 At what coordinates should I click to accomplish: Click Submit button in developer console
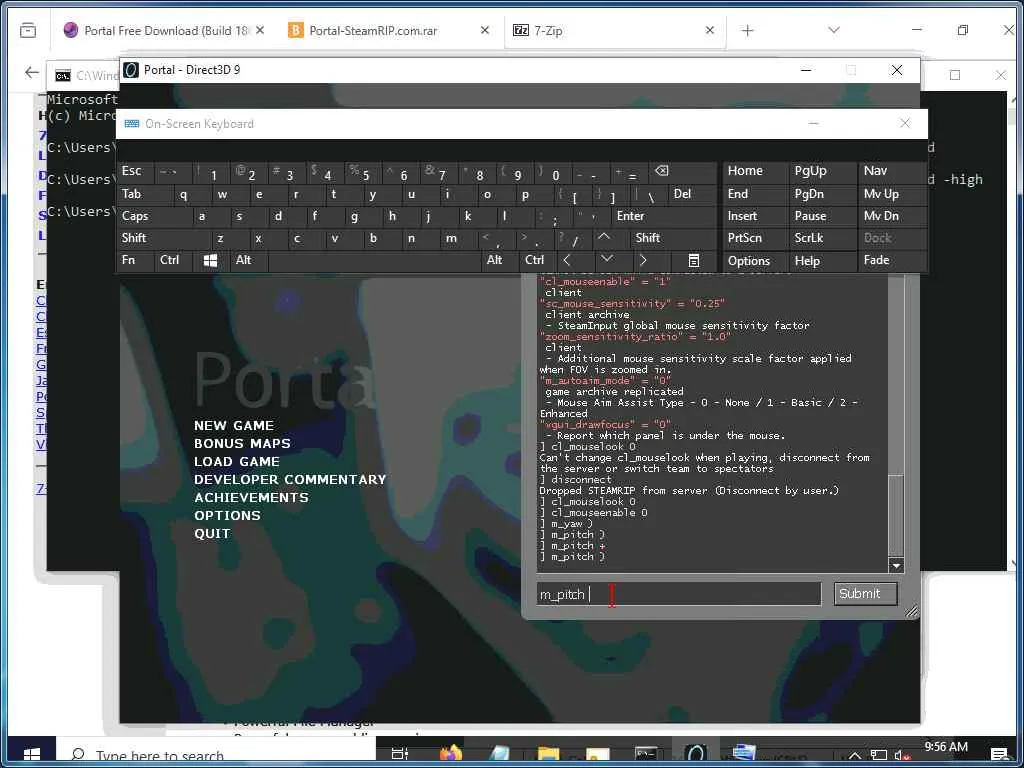(x=865, y=594)
